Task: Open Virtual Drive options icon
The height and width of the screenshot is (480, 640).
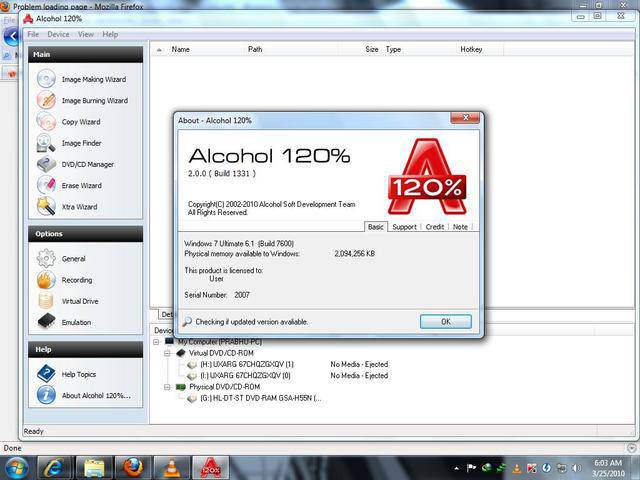Action: point(46,301)
